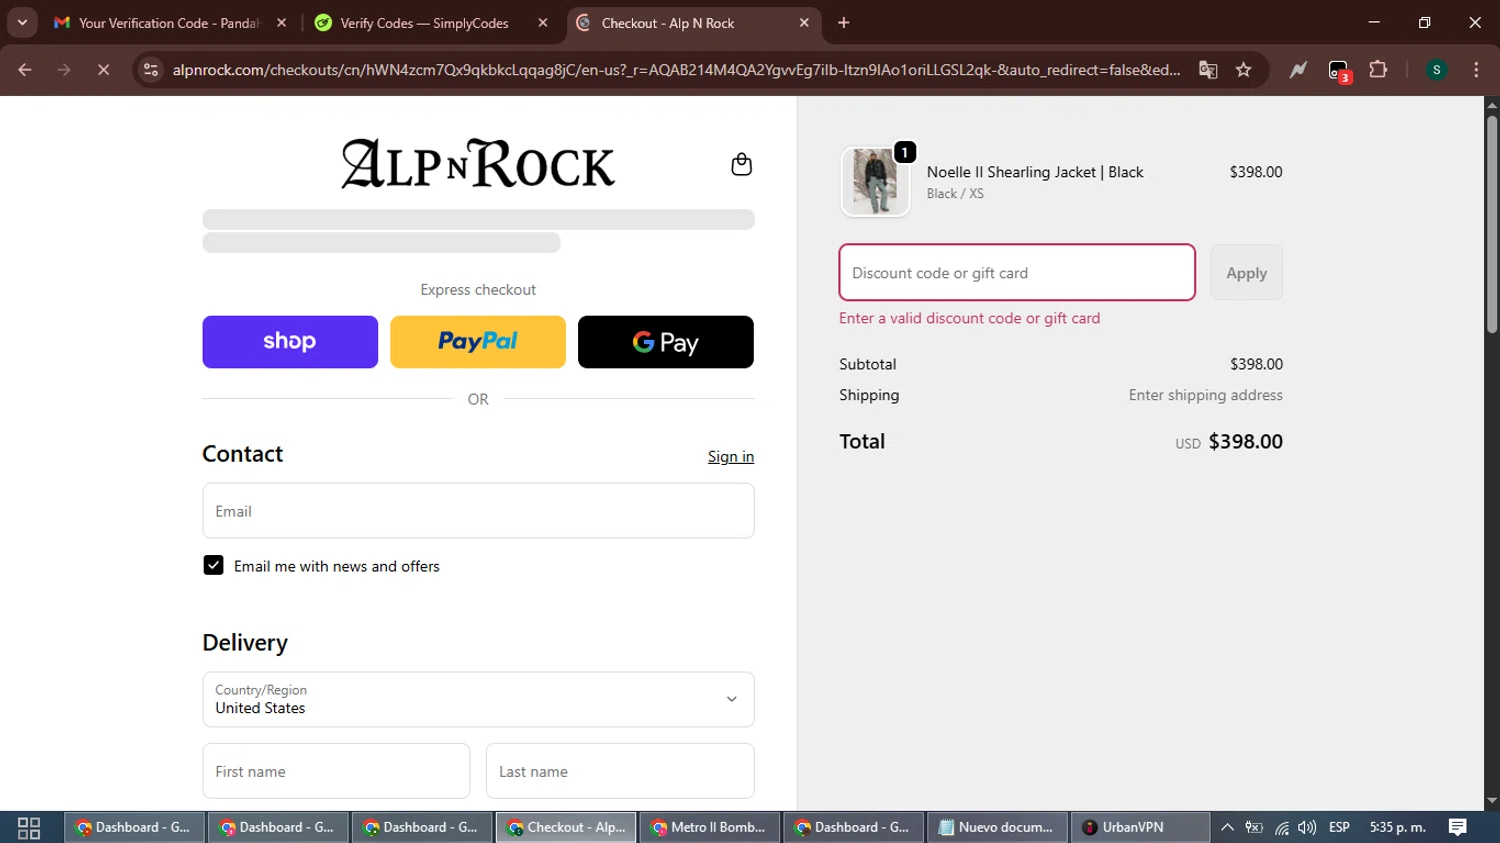
Task: Open UrbanVPN from the taskbar
Action: [1140, 828]
